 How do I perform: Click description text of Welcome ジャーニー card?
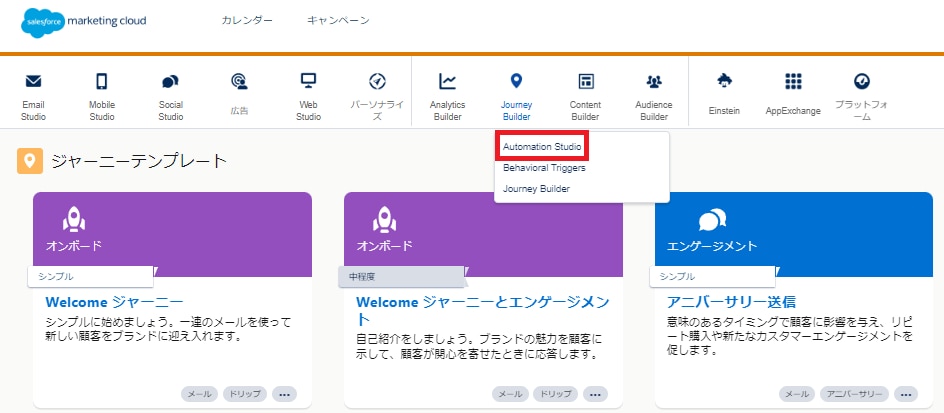pyautogui.click(x=169, y=329)
